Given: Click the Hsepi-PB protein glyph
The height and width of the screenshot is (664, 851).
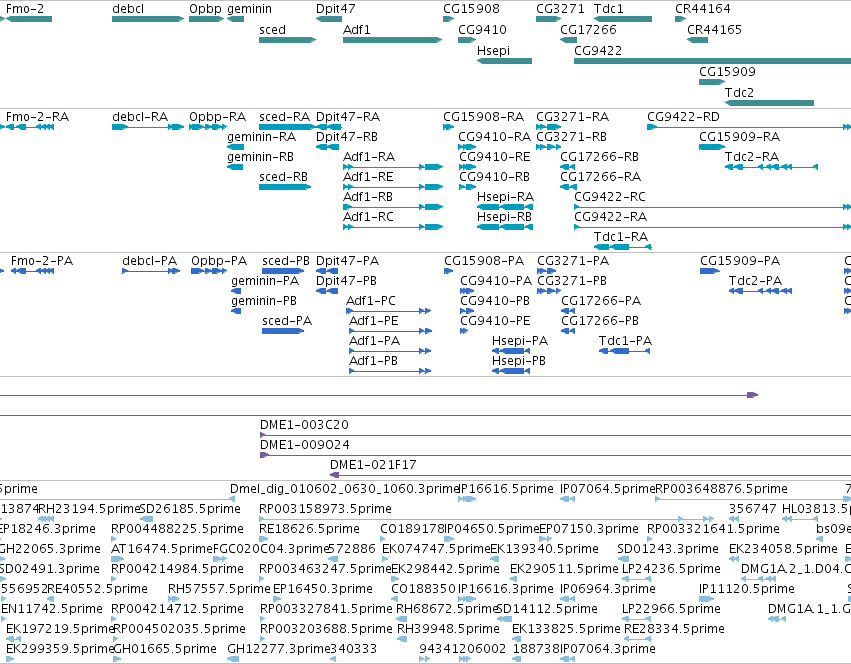Looking at the screenshot, I should (x=511, y=371).
